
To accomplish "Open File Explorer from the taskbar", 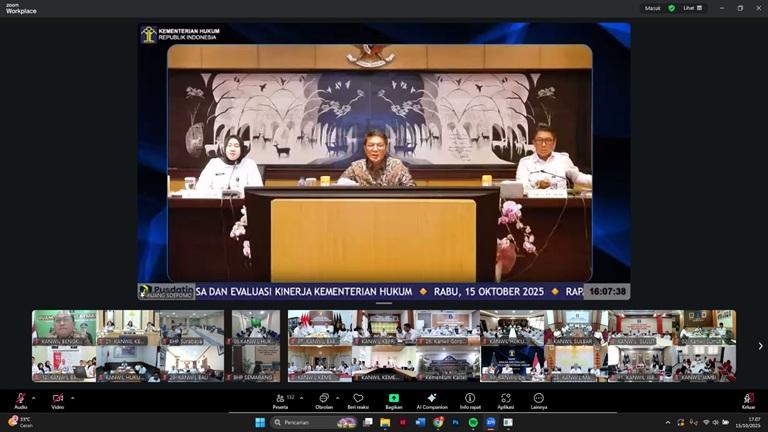I will point(385,422).
